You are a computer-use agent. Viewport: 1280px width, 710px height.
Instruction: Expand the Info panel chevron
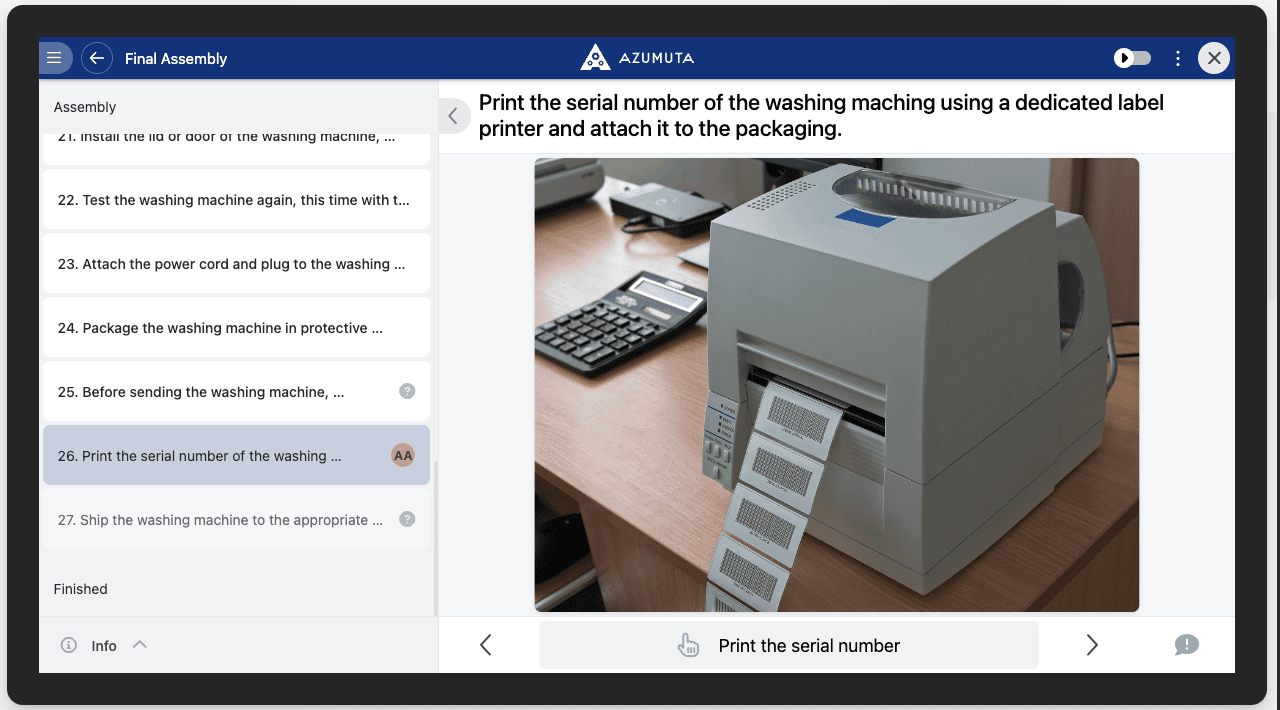click(140, 645)
